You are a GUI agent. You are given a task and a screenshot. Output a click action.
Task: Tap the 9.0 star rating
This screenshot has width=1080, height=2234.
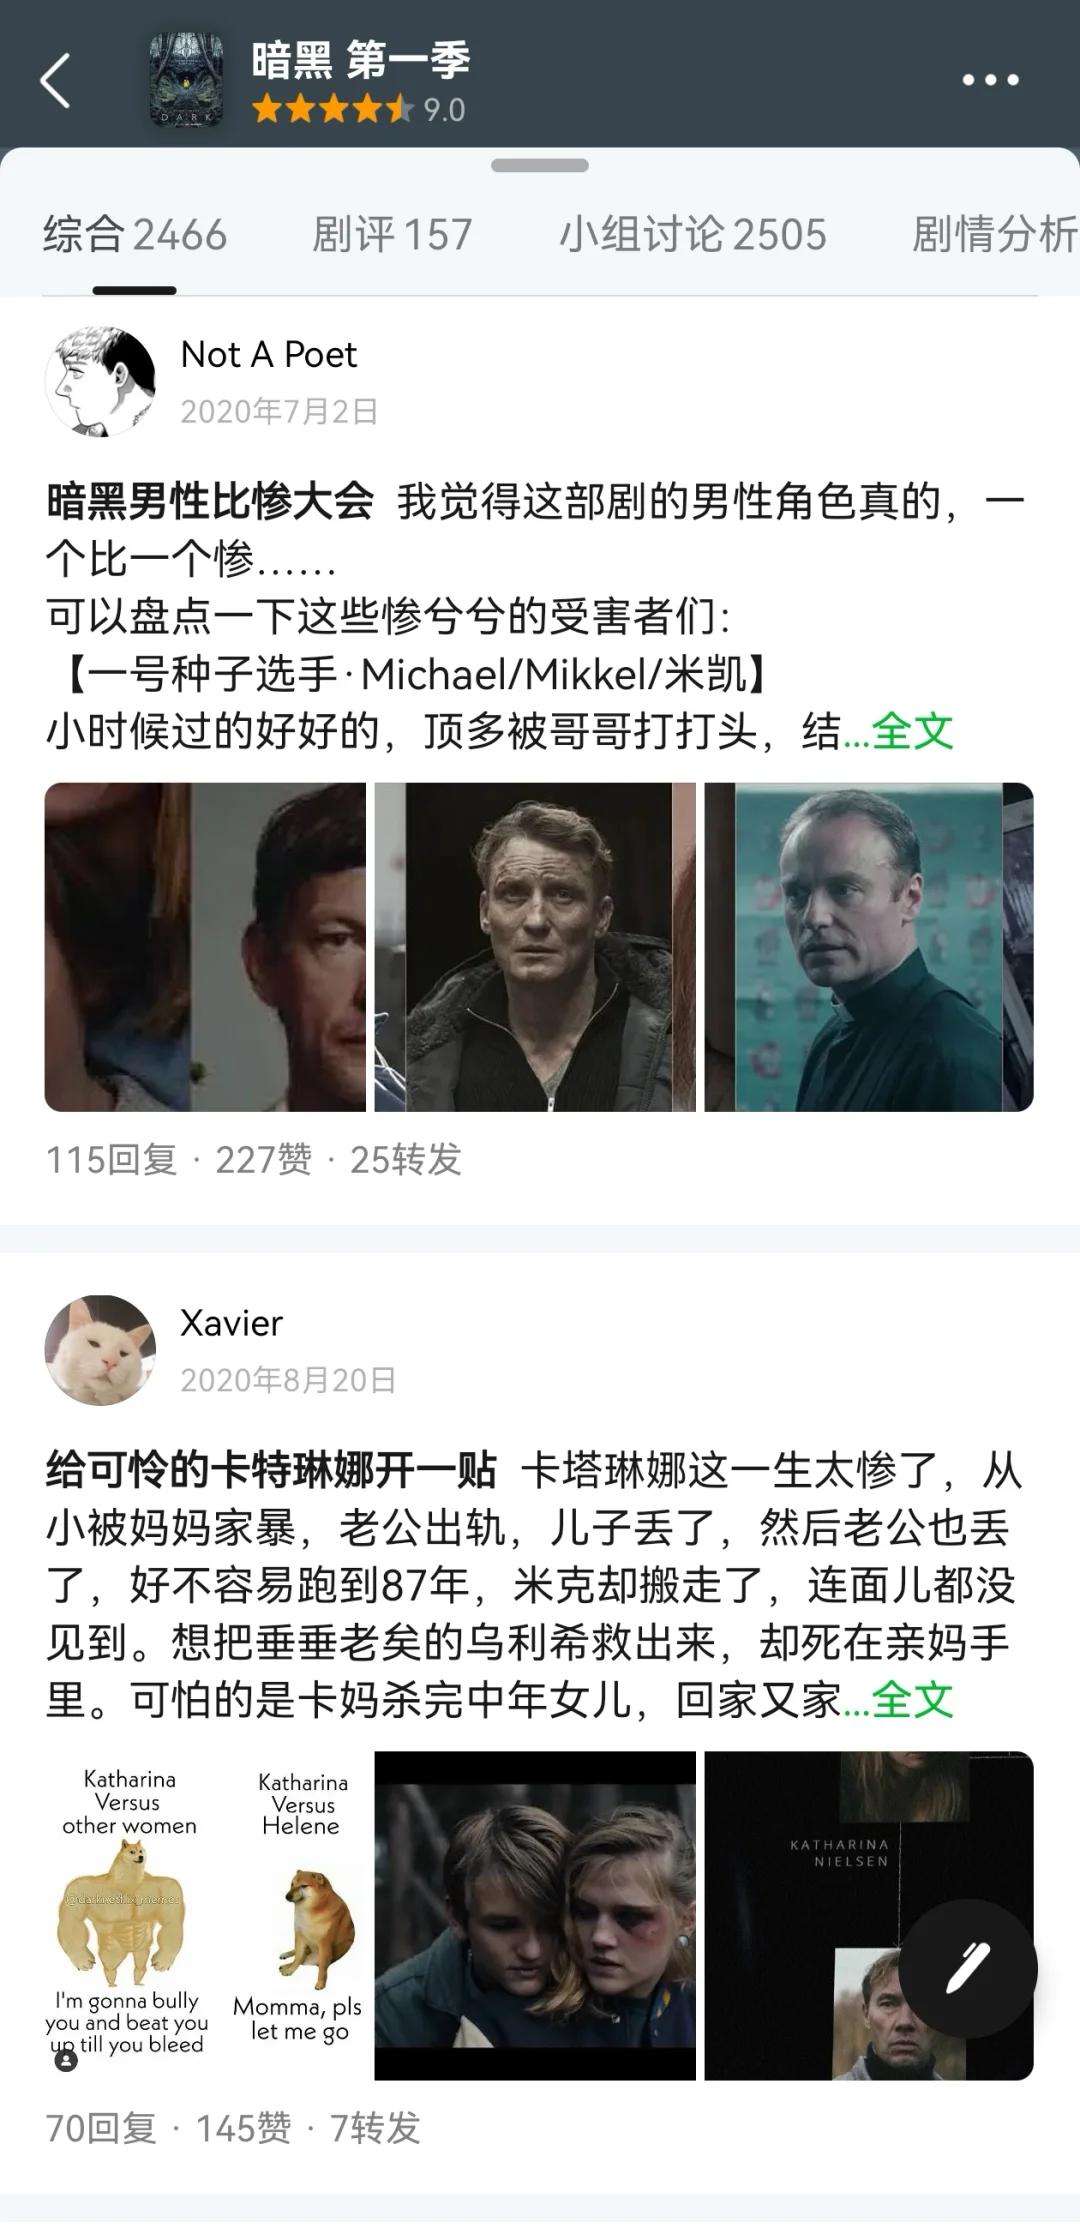(358, 109)
